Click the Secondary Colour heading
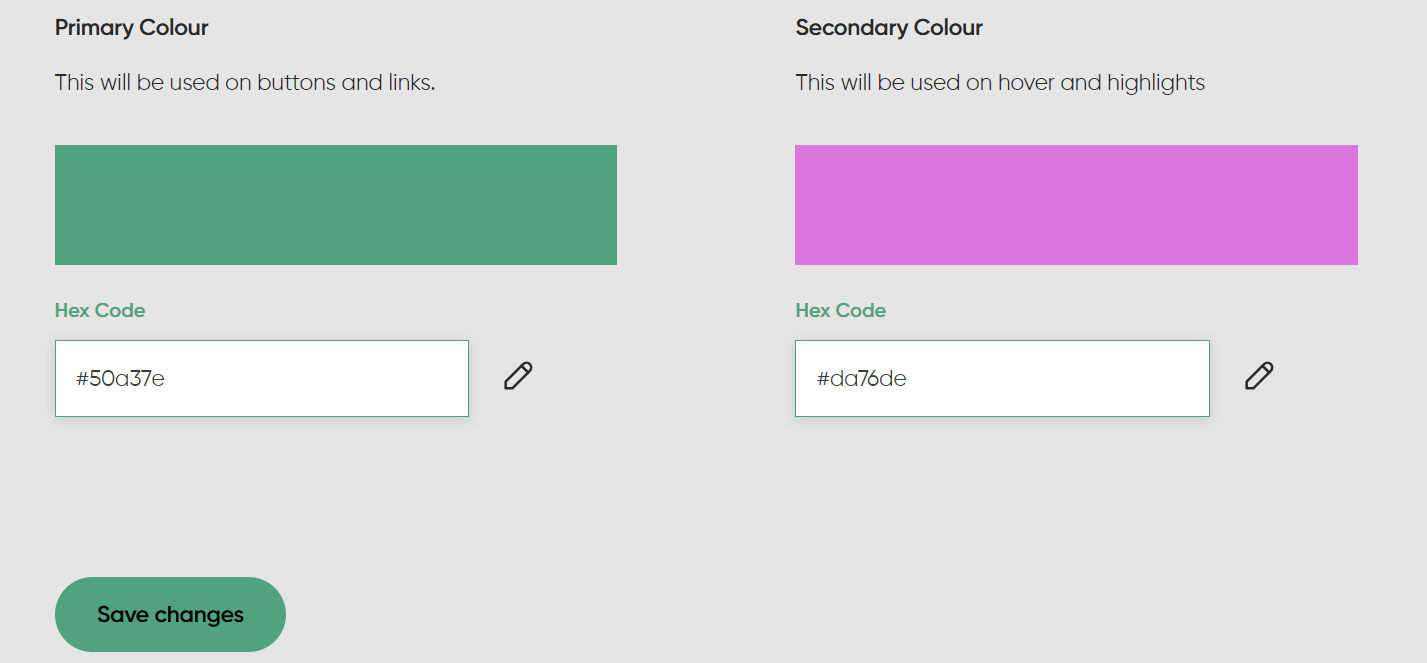The height and width of the screenshot is (663, 1427). [889, 28]
